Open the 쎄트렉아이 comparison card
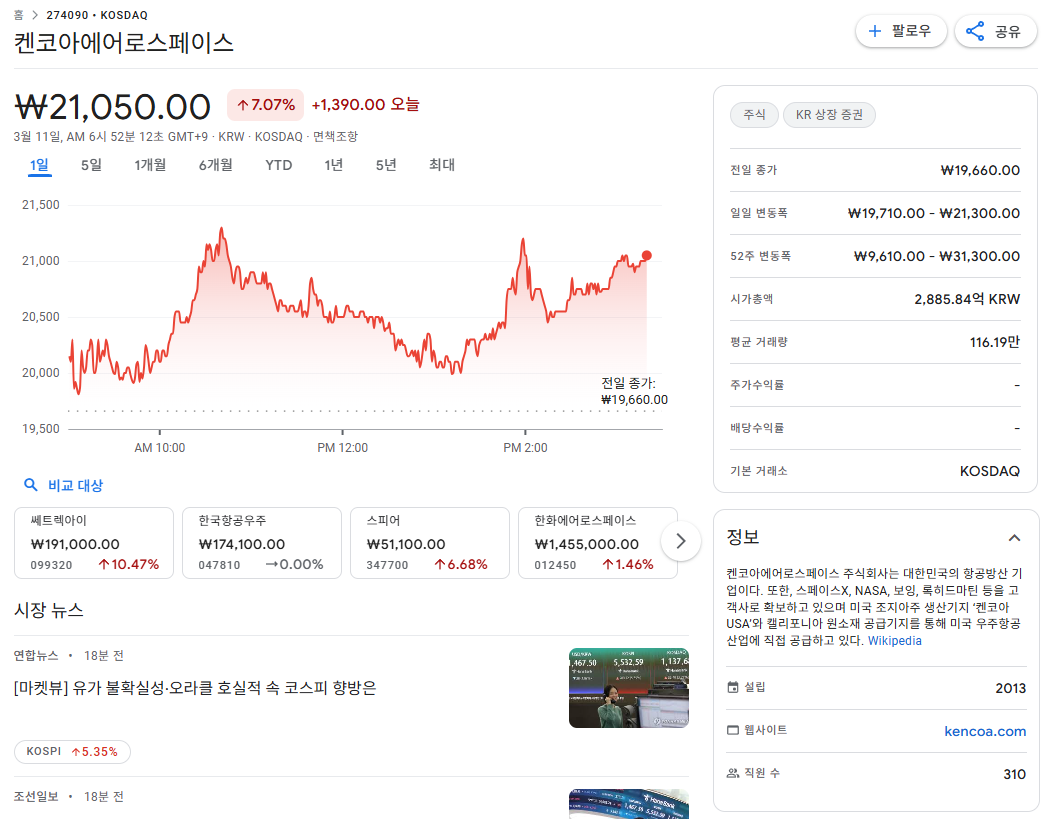Viewport: 1062px width, 819px height. pyautogui.click(x=94, y=543)
